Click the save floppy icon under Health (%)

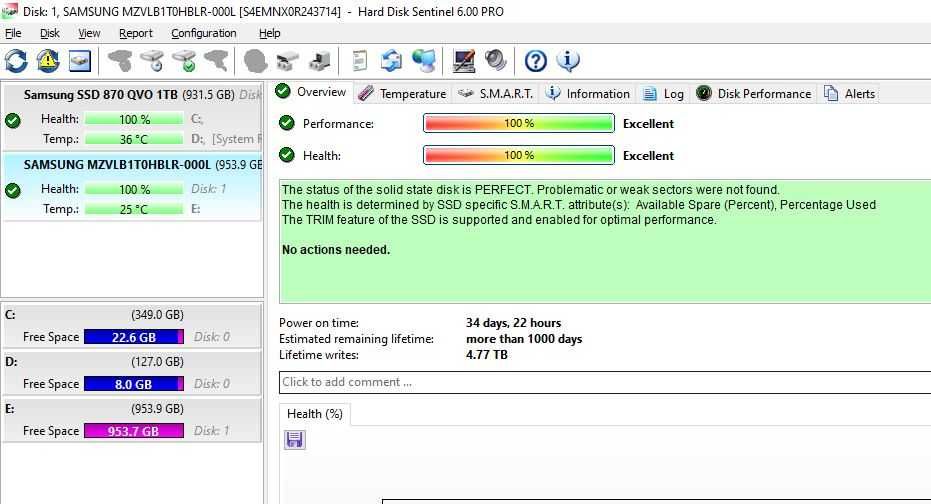(x=294, y=440)
